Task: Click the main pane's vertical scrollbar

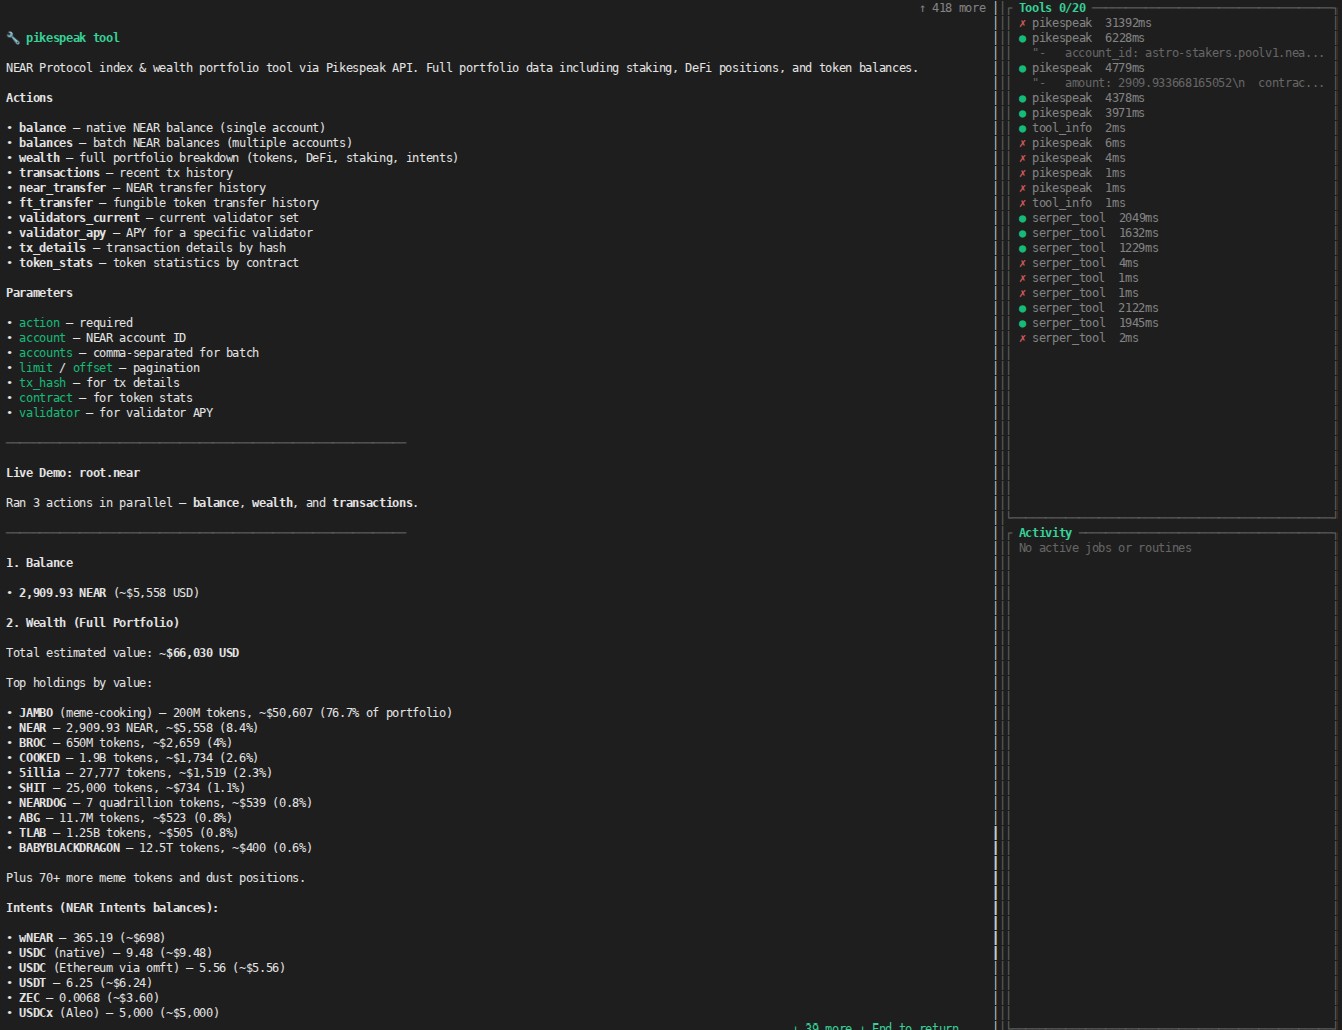Action: click(x=996, y=515)
